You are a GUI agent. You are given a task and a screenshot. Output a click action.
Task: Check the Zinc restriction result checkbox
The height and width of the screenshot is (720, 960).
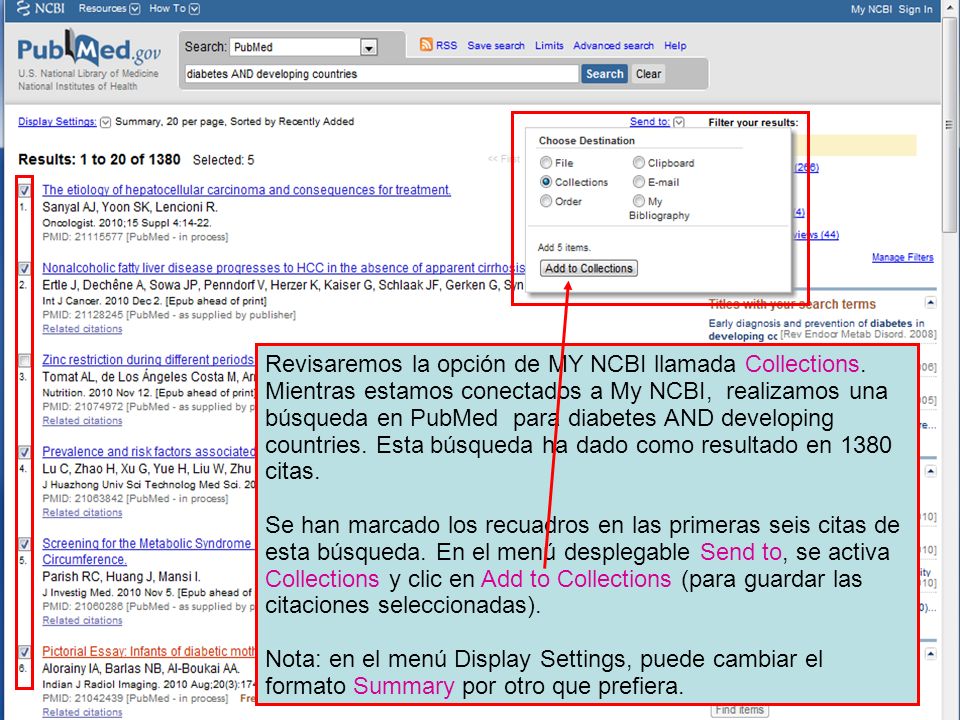(24, 360)
